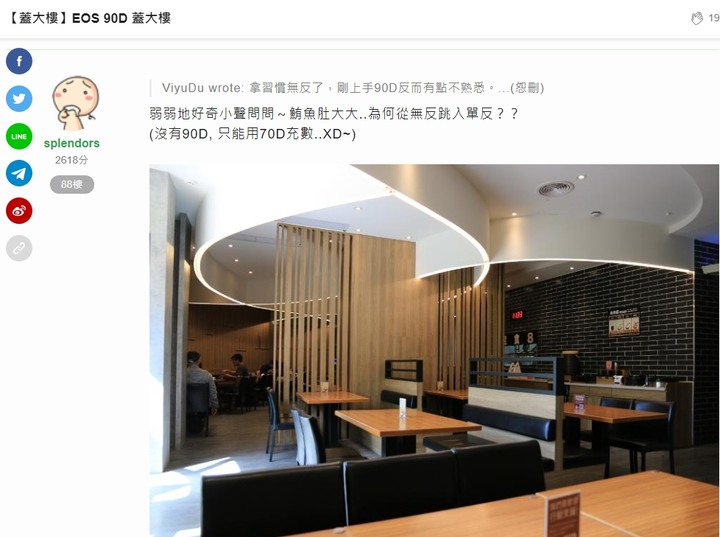Click the 2618分 score under username

(x=72, y=160)
